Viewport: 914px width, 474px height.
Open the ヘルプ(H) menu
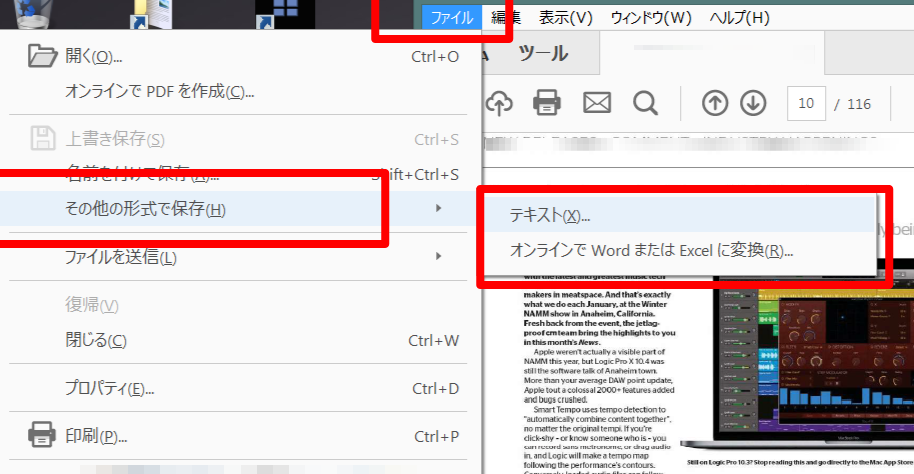pos(739,17)
